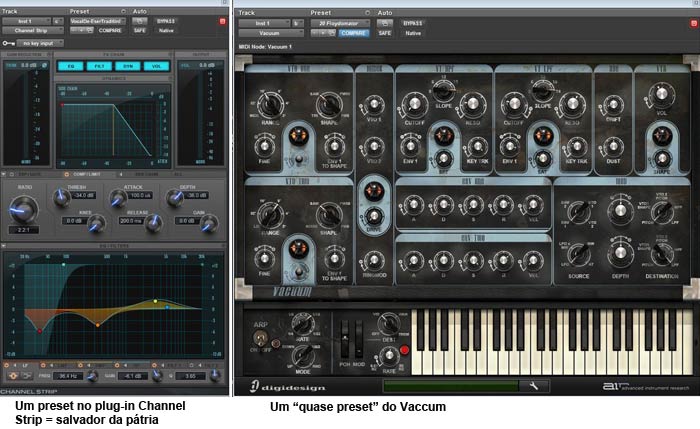Click the red target button in Vacuum header
The height and width of the screenshot is (429, 700).
point(694,23)
